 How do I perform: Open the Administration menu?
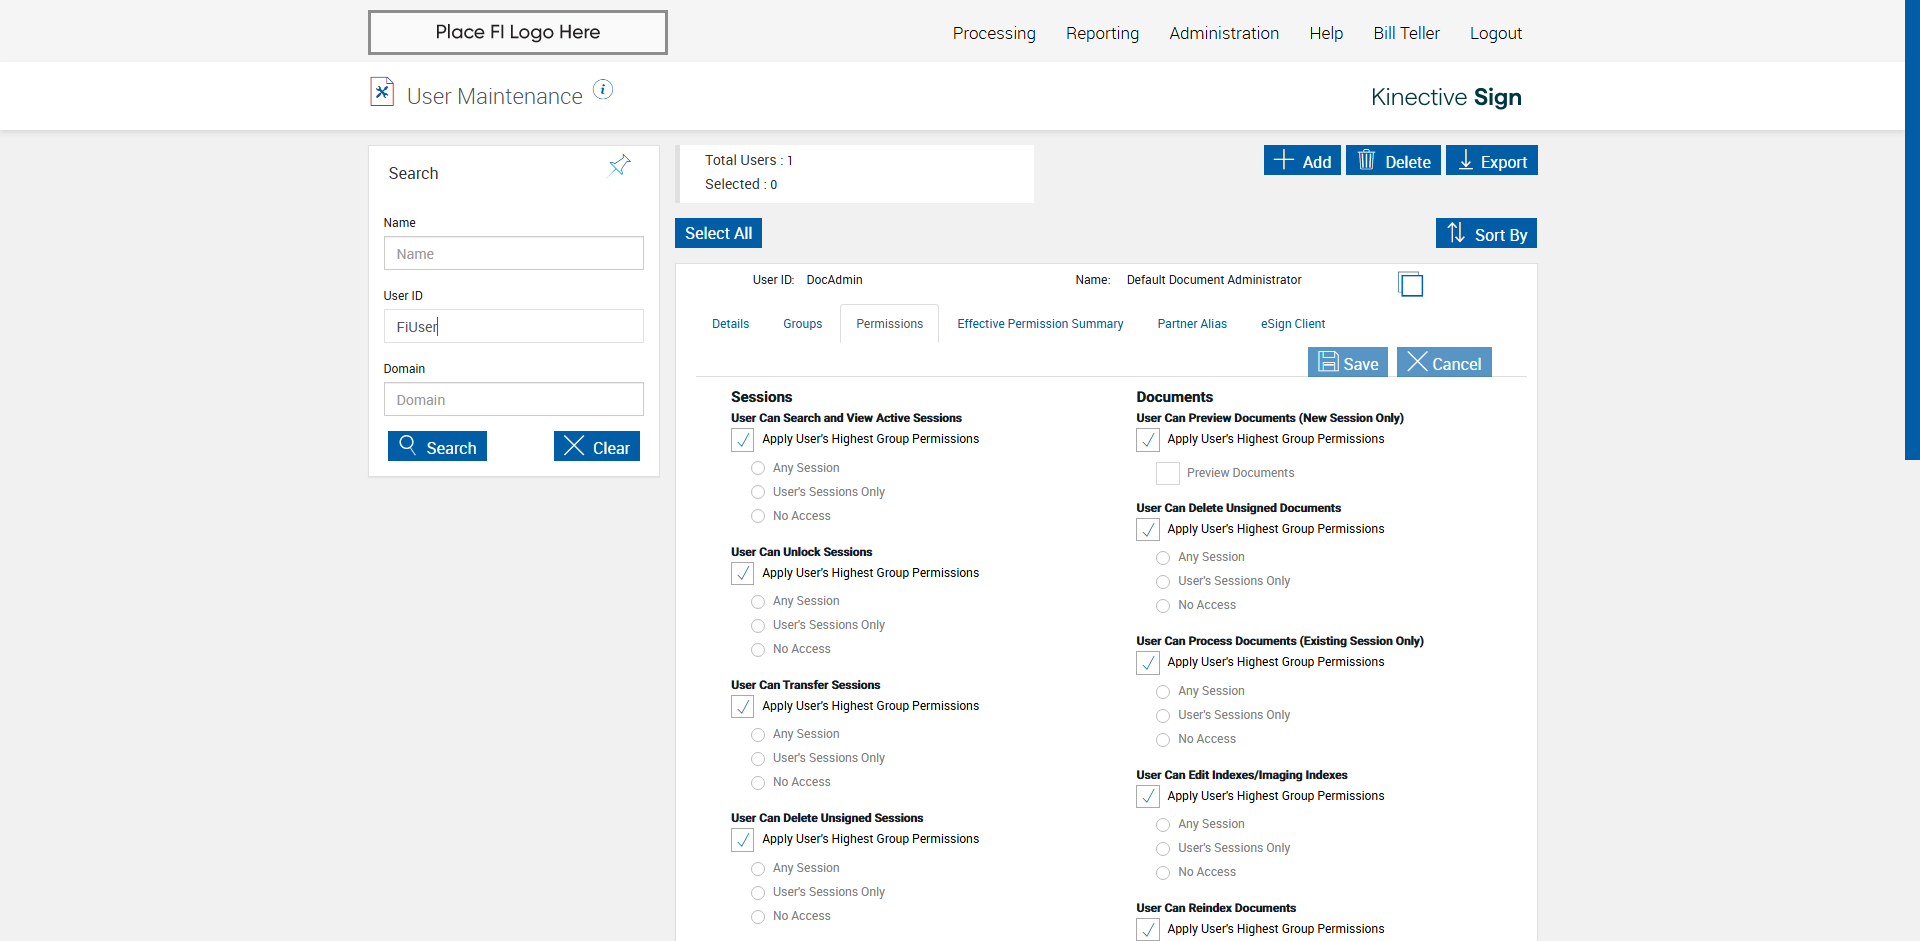1224,33
